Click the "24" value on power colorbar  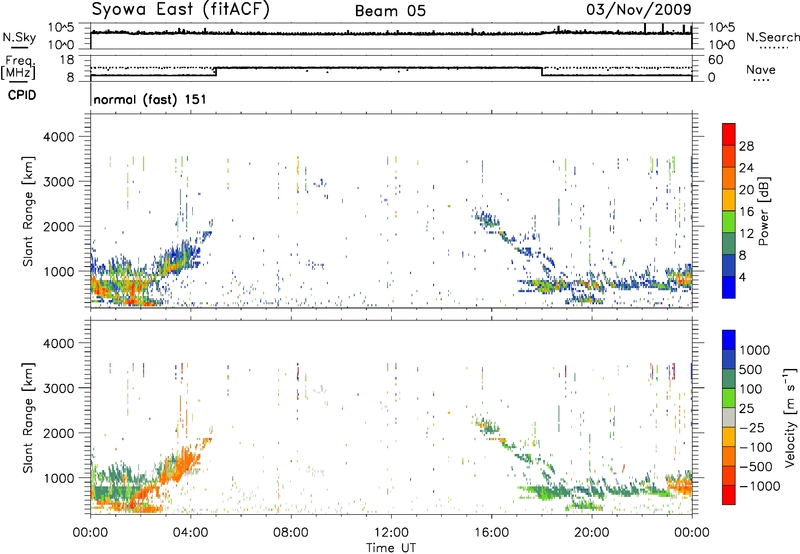746,168
